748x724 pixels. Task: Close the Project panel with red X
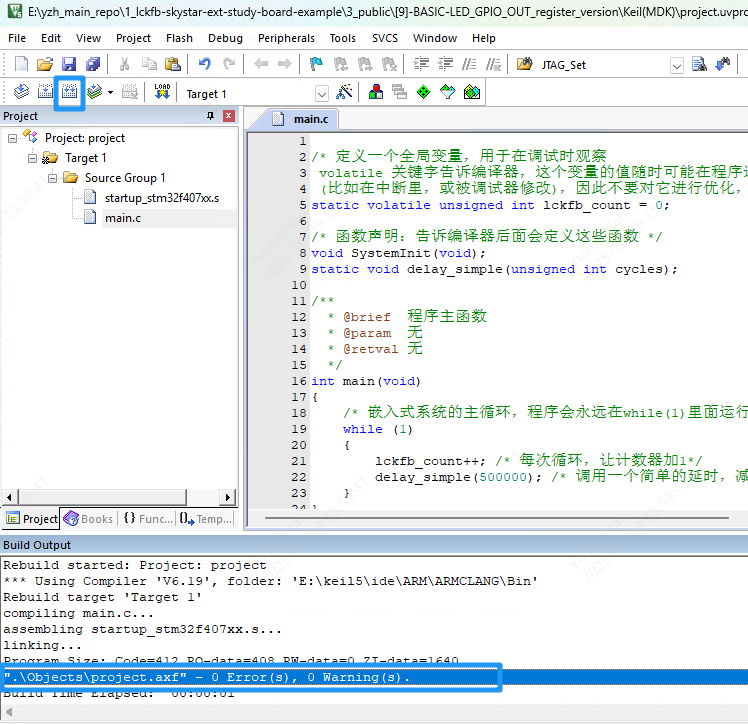click(229, 116)
